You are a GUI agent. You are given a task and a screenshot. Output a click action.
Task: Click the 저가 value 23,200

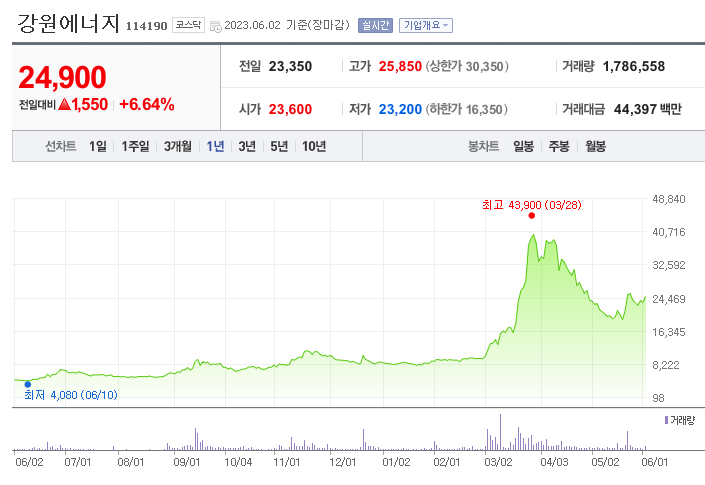click(x=400, y=109)
